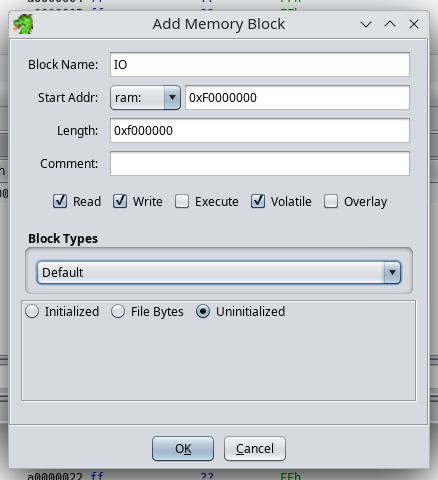
Task: Enable the Execute checkbox
Action: pos(182,201)
